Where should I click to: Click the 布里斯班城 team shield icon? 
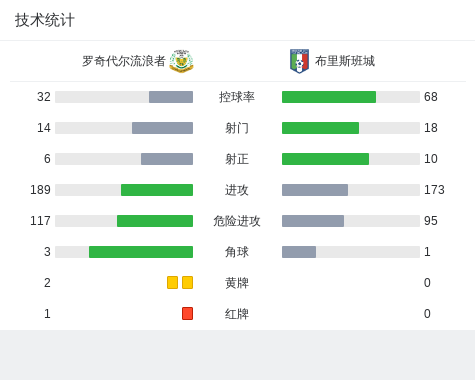(299, 61)
